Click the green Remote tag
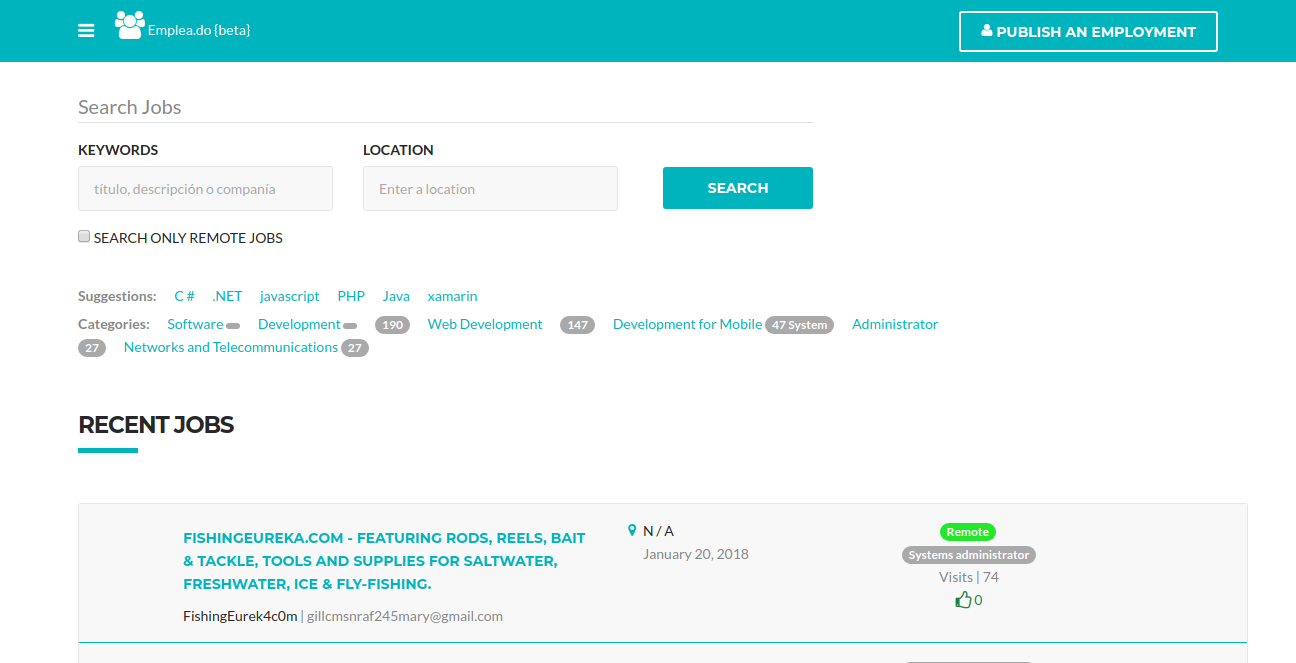The height and width of the screenshot is (663, 1296). pos(968,532)
